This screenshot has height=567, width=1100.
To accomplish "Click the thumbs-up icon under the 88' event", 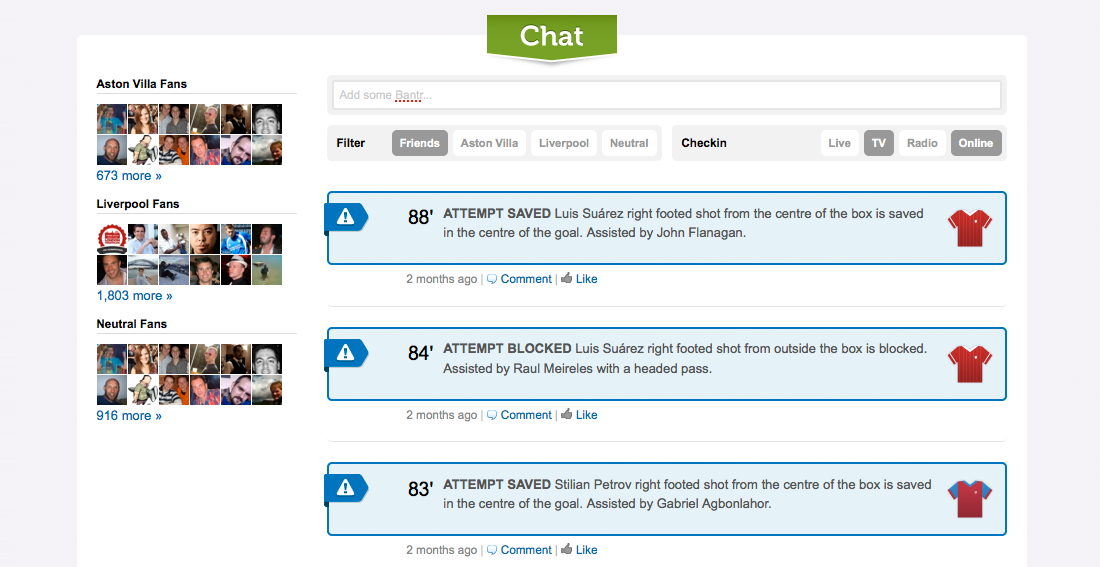I will (x=567, y=278).
